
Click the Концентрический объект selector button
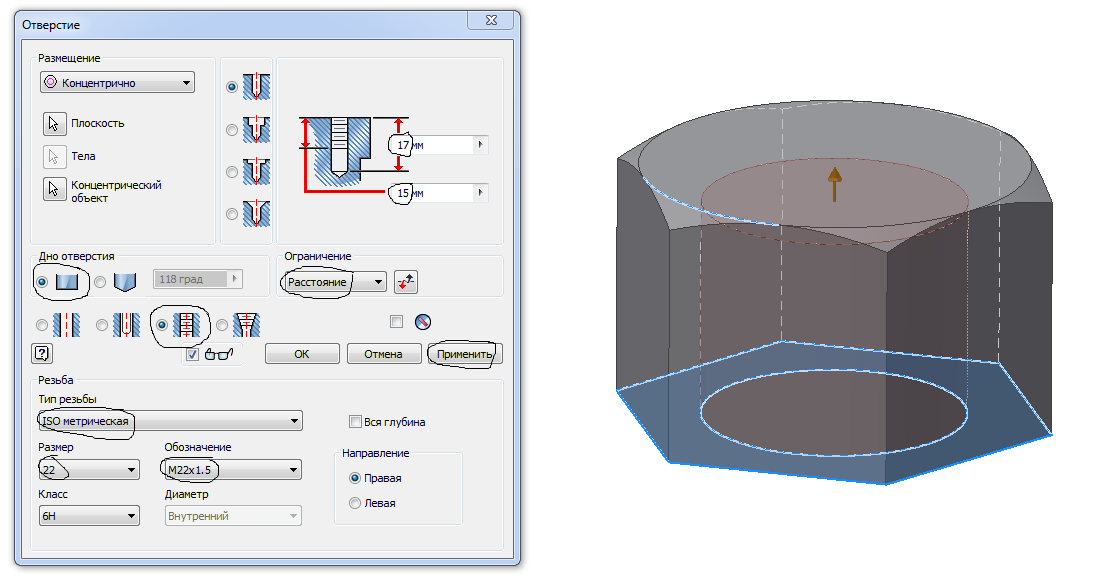54,189
